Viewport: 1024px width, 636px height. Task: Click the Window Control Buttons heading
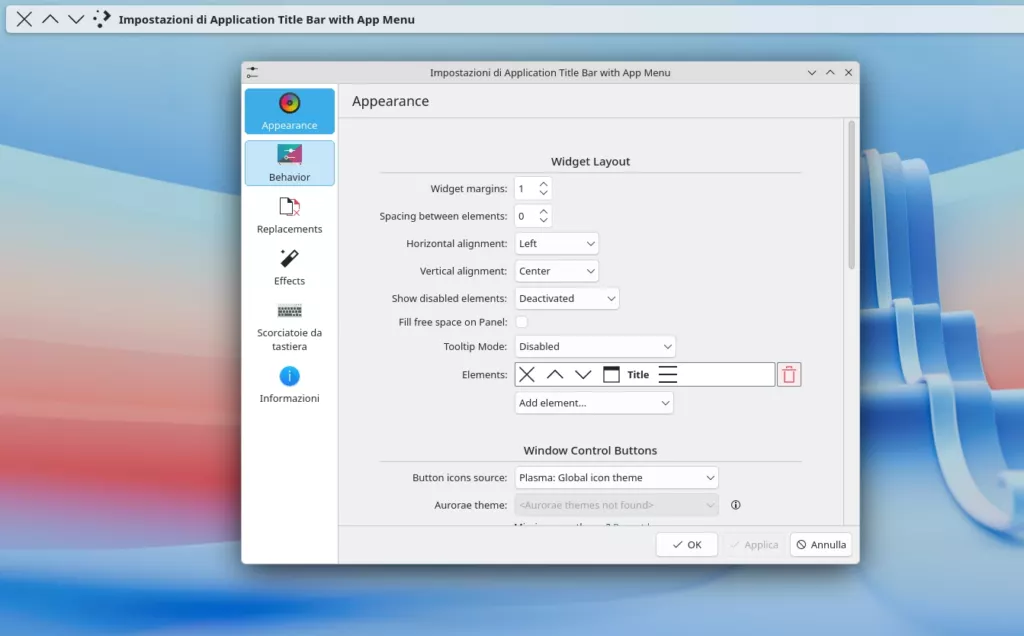[x=590, y=451]
